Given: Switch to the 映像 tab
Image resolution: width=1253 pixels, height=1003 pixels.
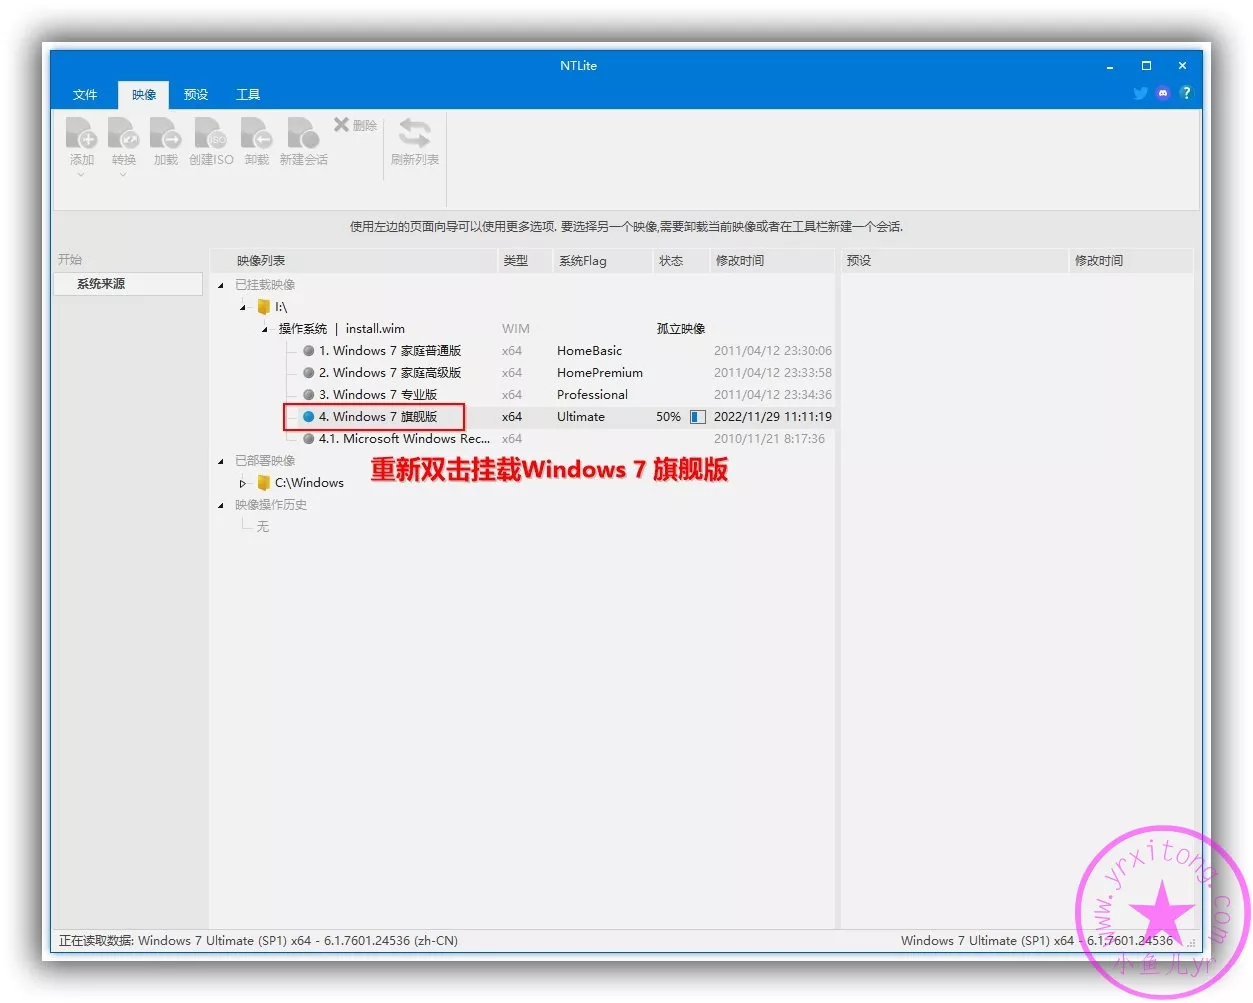Looking at the screenshot, I should click(x=144, y=95).
